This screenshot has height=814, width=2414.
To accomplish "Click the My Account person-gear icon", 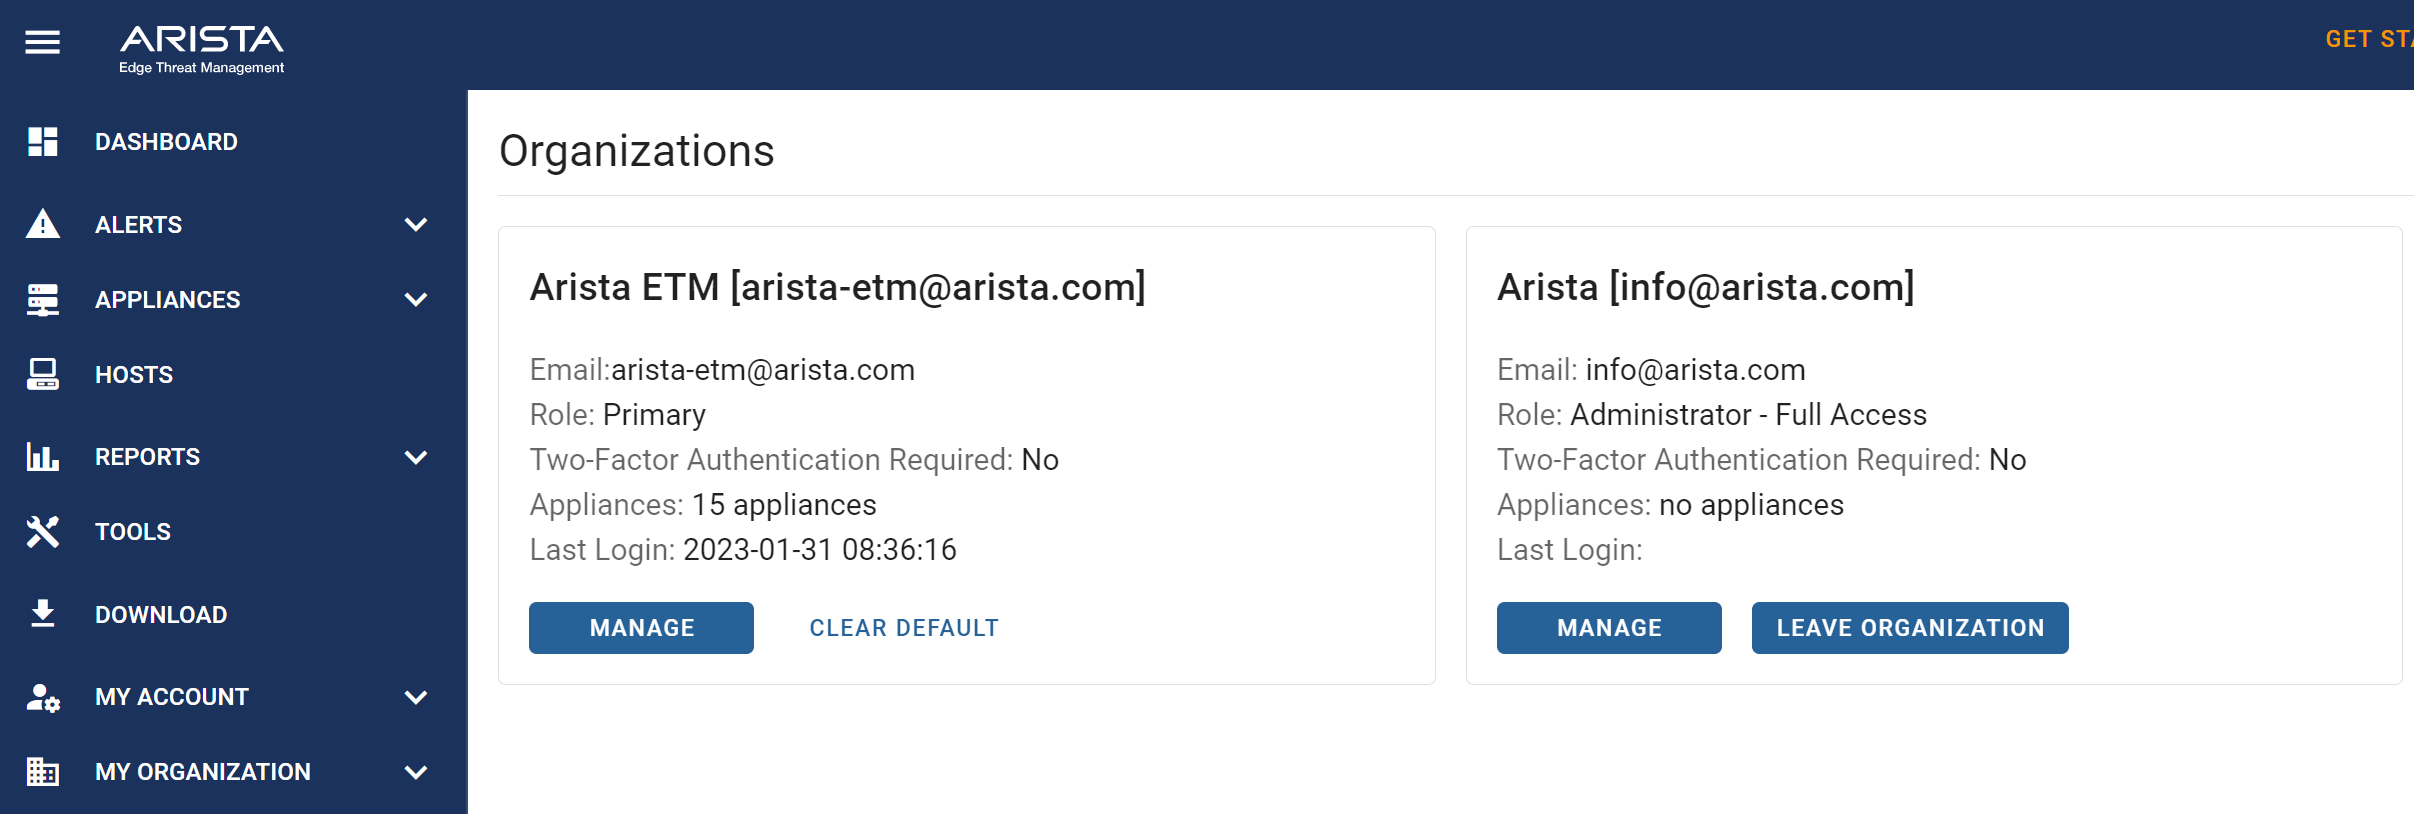I will click(43, 697).
